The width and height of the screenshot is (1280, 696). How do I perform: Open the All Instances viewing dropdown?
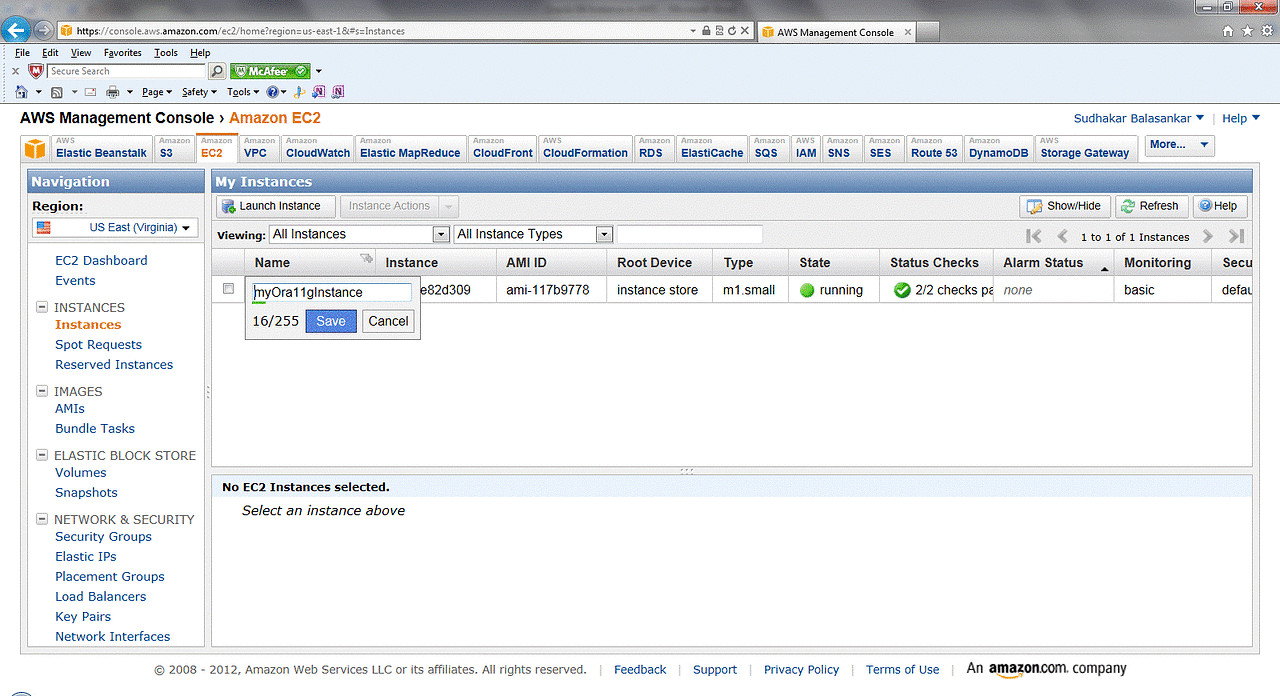[359, 234]
